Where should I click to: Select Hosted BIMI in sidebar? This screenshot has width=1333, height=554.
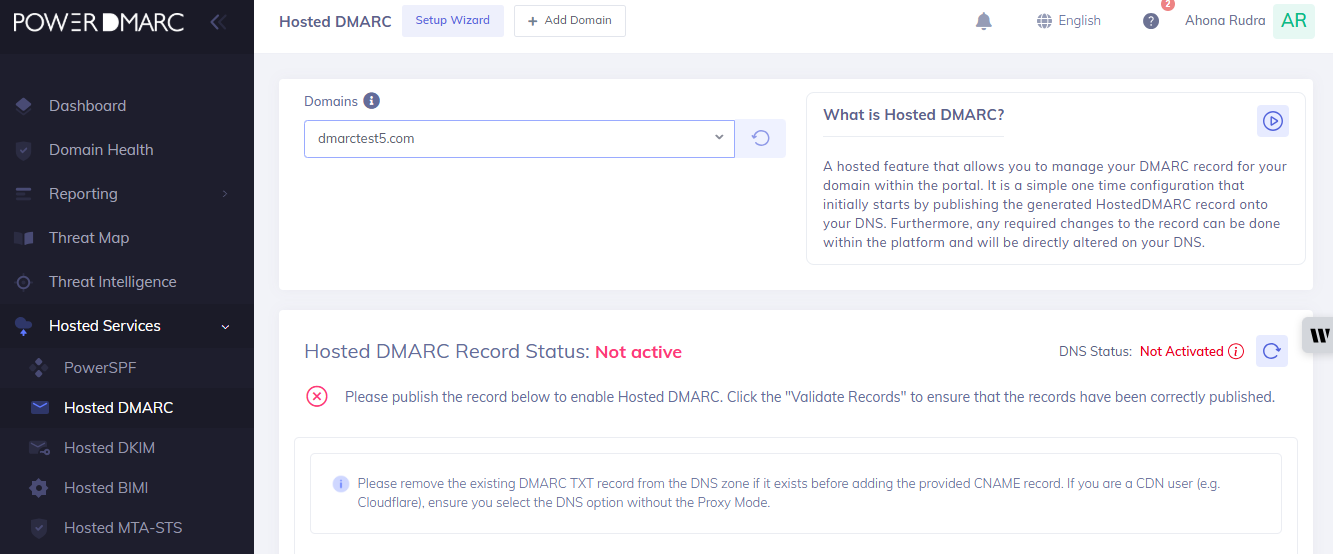pos(106,488)
